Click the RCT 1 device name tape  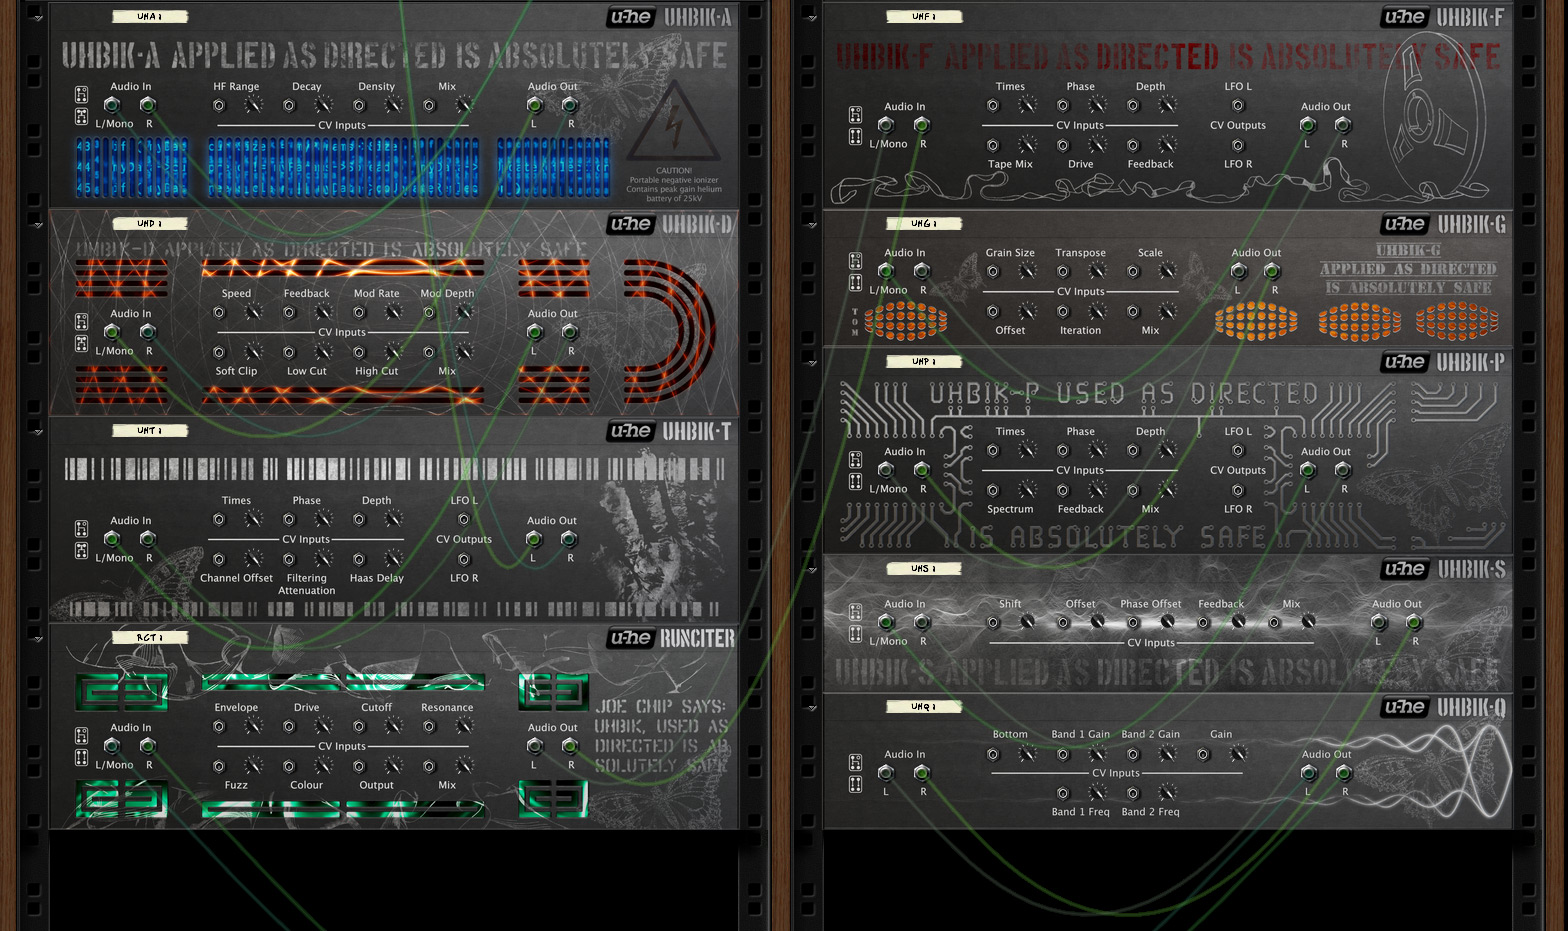point(150,637)
